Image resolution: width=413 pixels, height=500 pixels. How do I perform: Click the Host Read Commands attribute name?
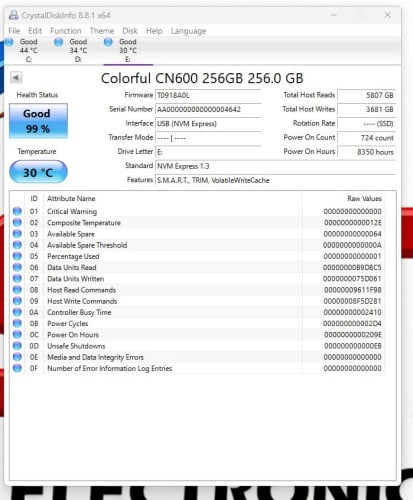(81, 290)
